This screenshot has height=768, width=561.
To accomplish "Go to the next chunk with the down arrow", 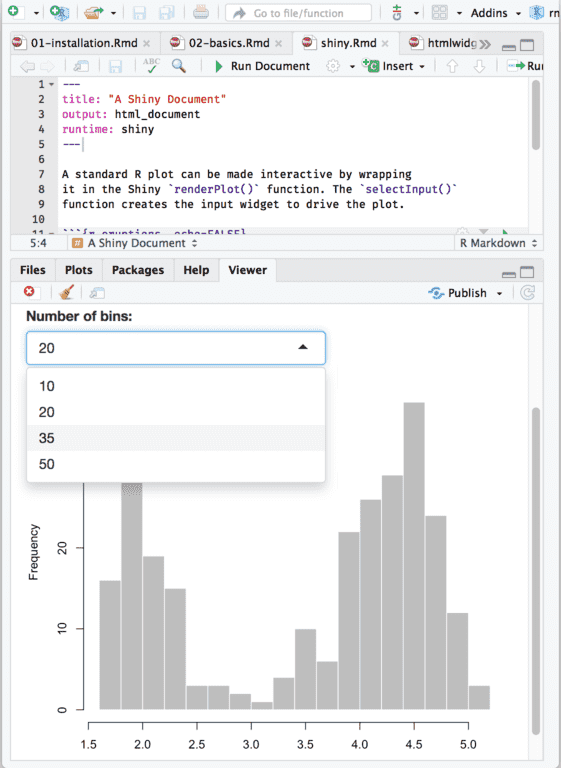I will tap(479, 66).
